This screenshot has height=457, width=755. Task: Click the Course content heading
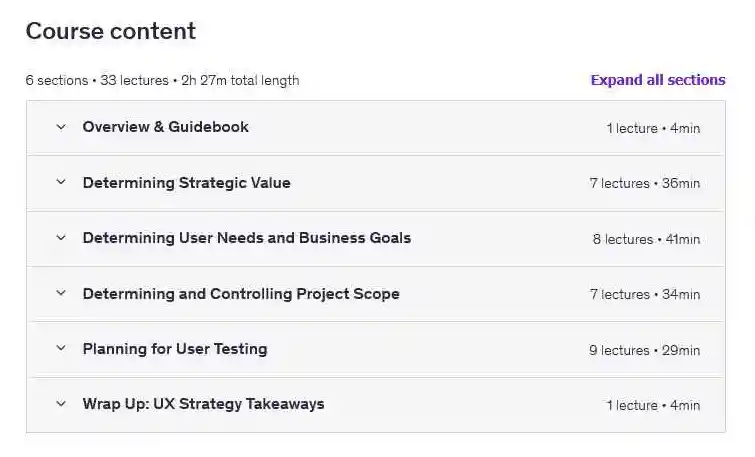click(x=110, y=31)
